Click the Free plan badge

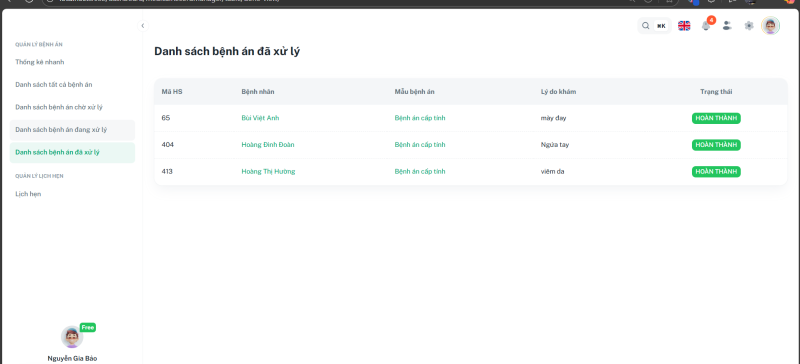coord(88,327)
